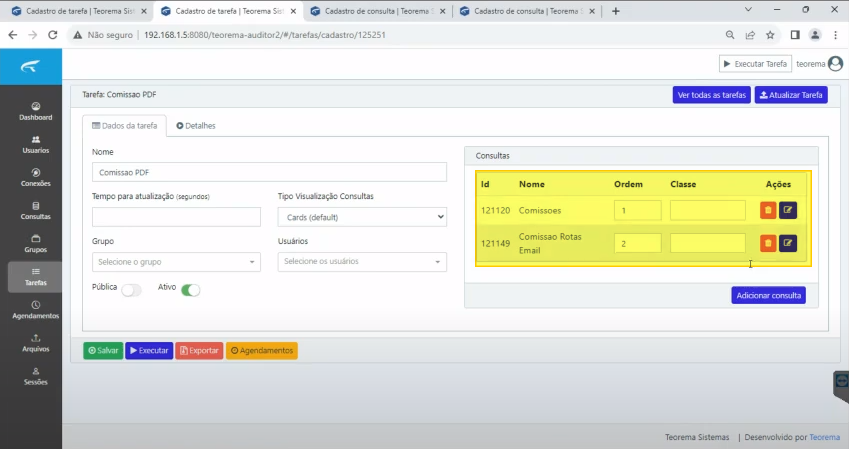849x449 pixels.
Task: Select Tarefas in the sidebar
Action: click(36, 277)
